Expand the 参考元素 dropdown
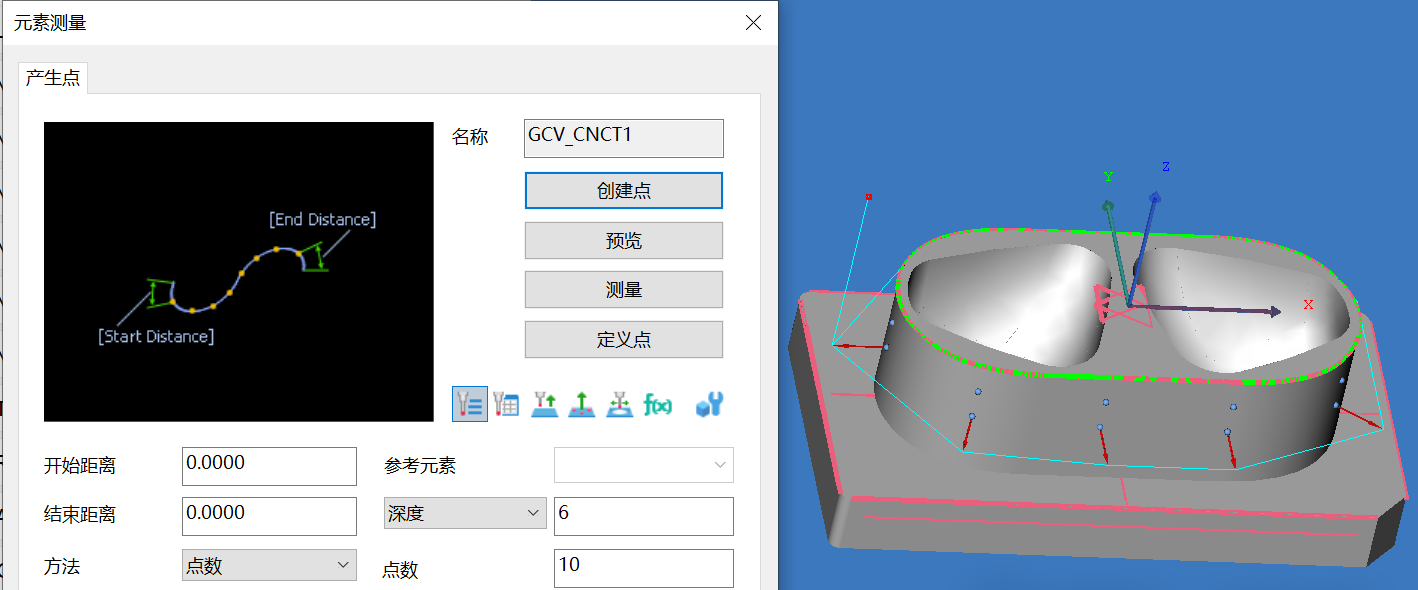The height and width of the screenshot is (590, 1418). pyautogui.click(x=643, y=465)
